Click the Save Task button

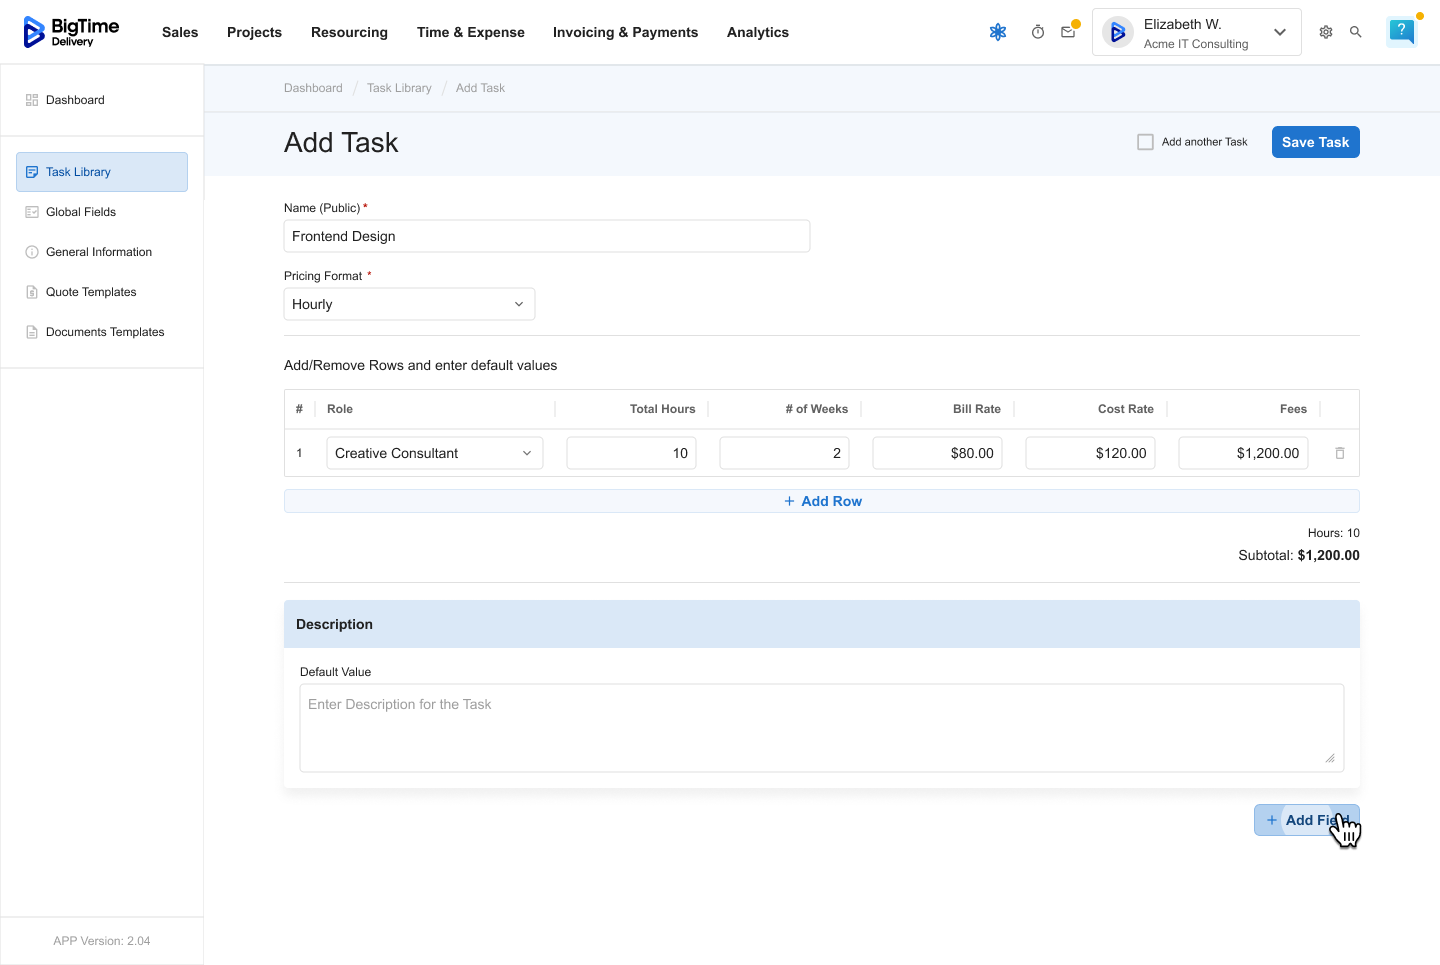(1315, 142)
